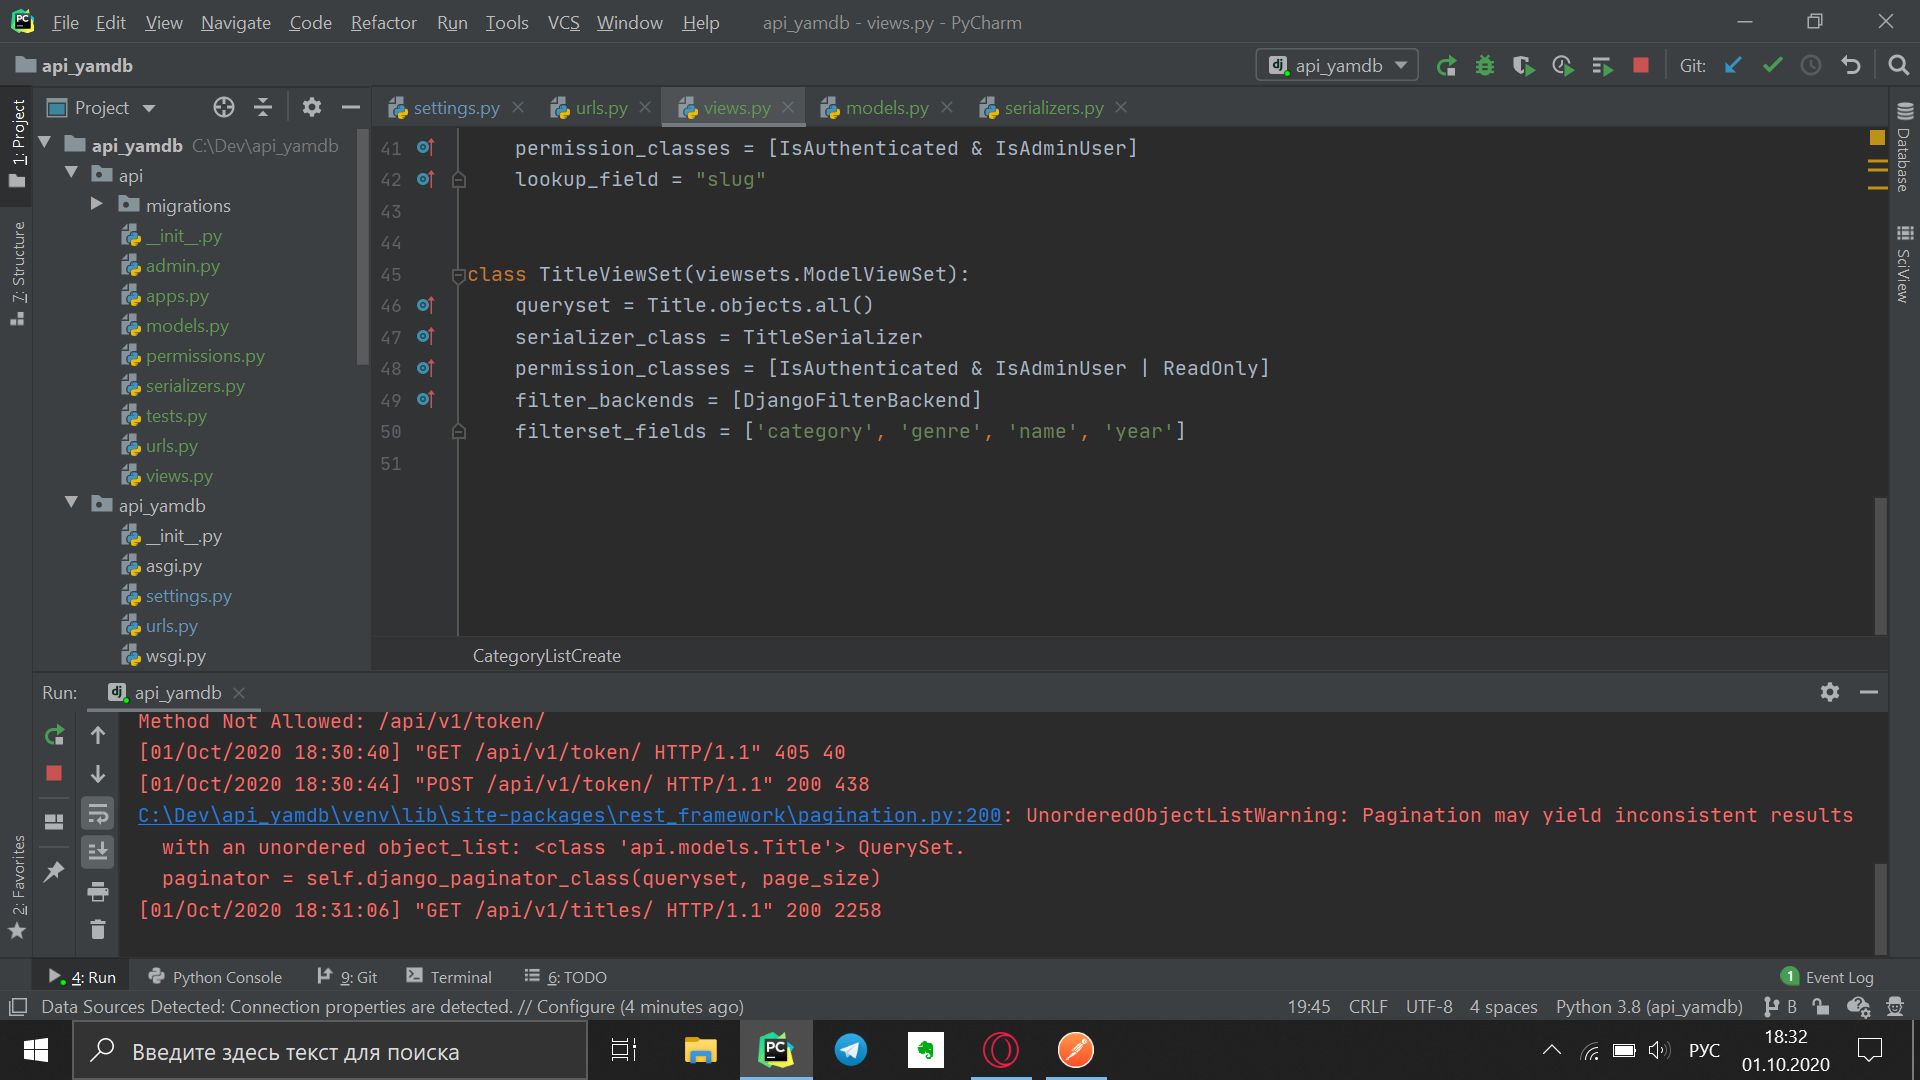
Task: Open Search Everywhere magnifier icon
Action: pos(1898,66)
